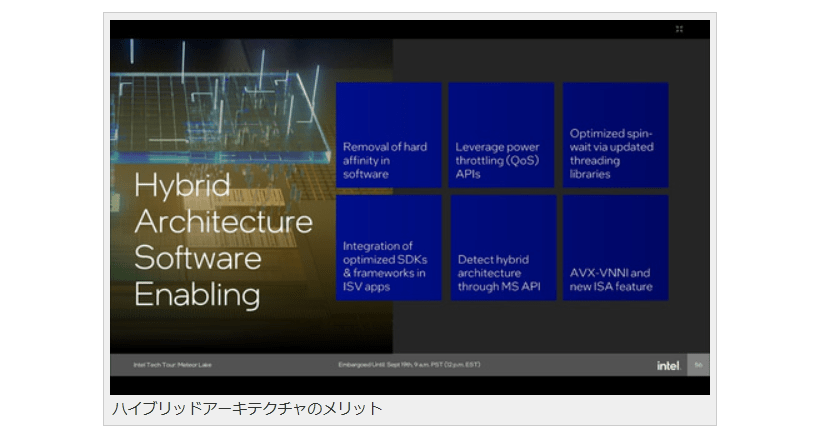Viewport: 816px width, 439px height.
Task: Select the "Removal of hard affinity in software" tile
Action: (388, 135)
